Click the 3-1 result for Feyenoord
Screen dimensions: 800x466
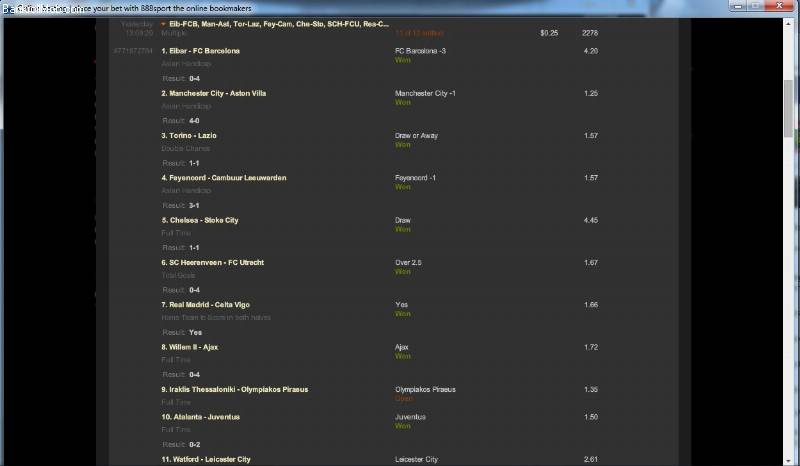point(194,206)
